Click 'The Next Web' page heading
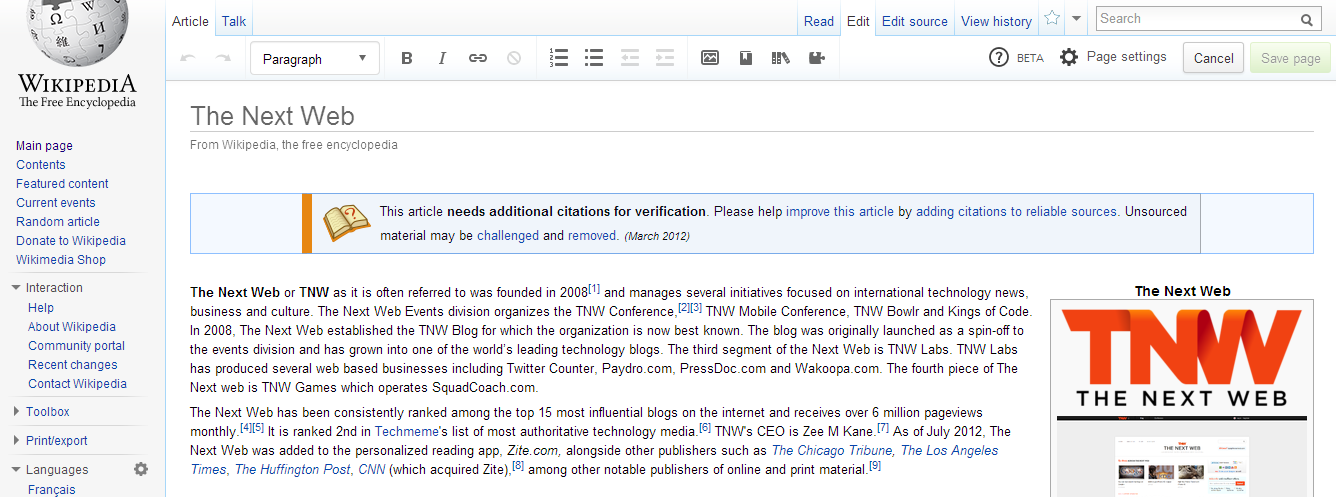Image resolution: width=1336 pixels, height=497 pixels. [x=272, y=116]
